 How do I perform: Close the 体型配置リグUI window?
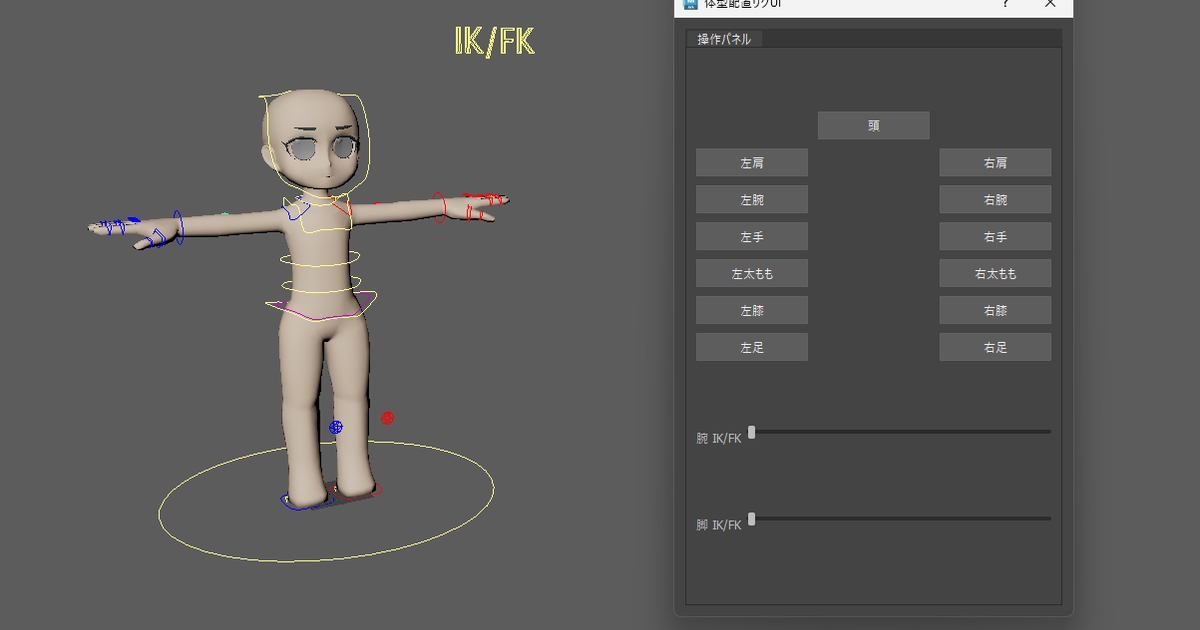pyautogui.click(x=1050, y=4)
